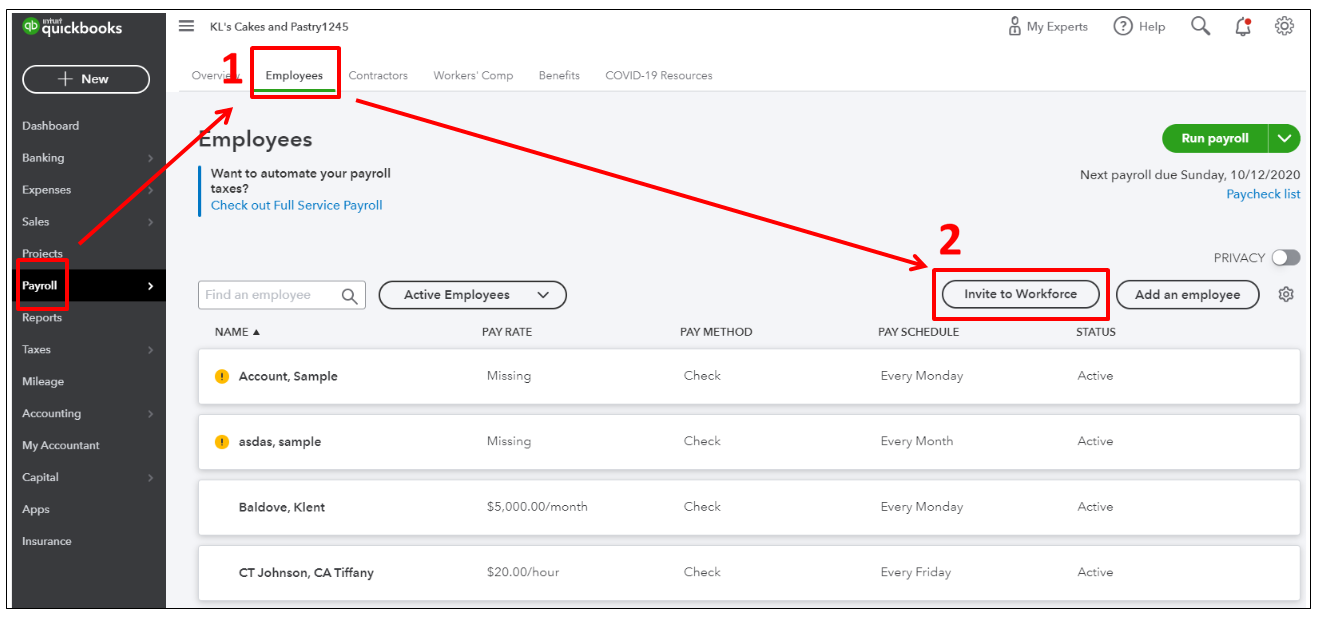Switch to the Benefits tab

(x=559, y=76)
